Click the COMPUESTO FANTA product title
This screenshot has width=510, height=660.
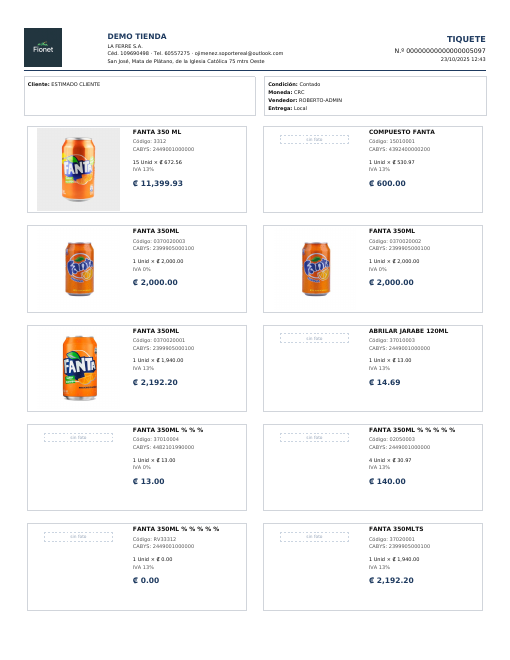(x=401, y=132)
